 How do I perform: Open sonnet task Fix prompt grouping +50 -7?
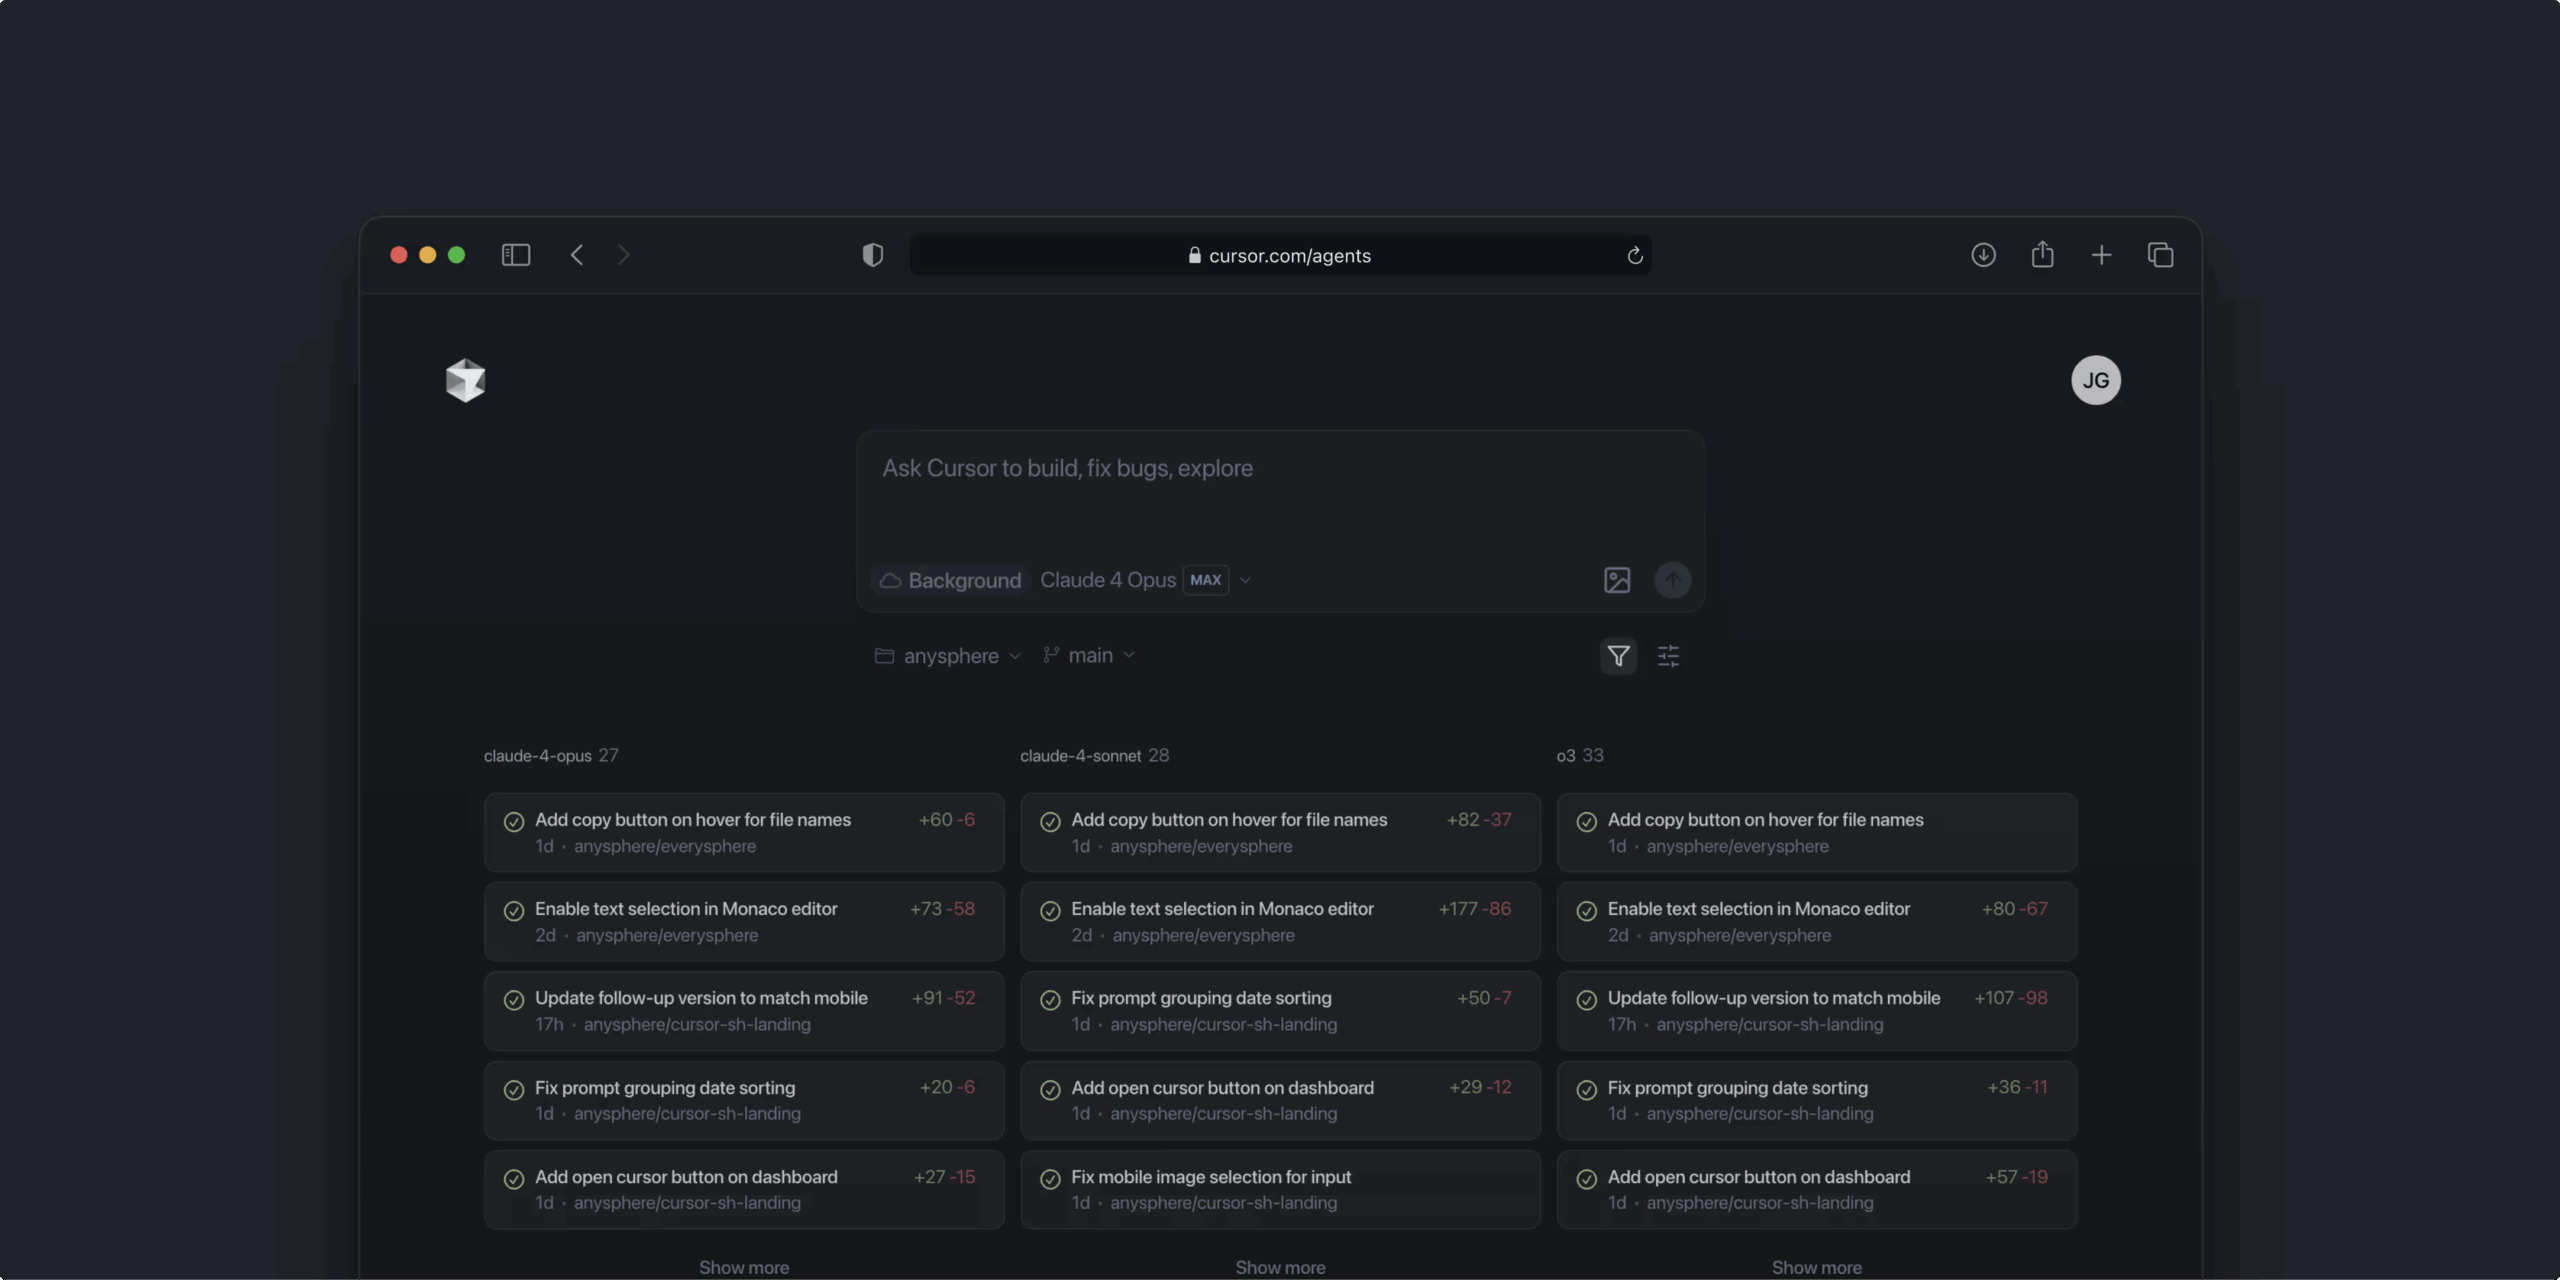point(1280,1010)
